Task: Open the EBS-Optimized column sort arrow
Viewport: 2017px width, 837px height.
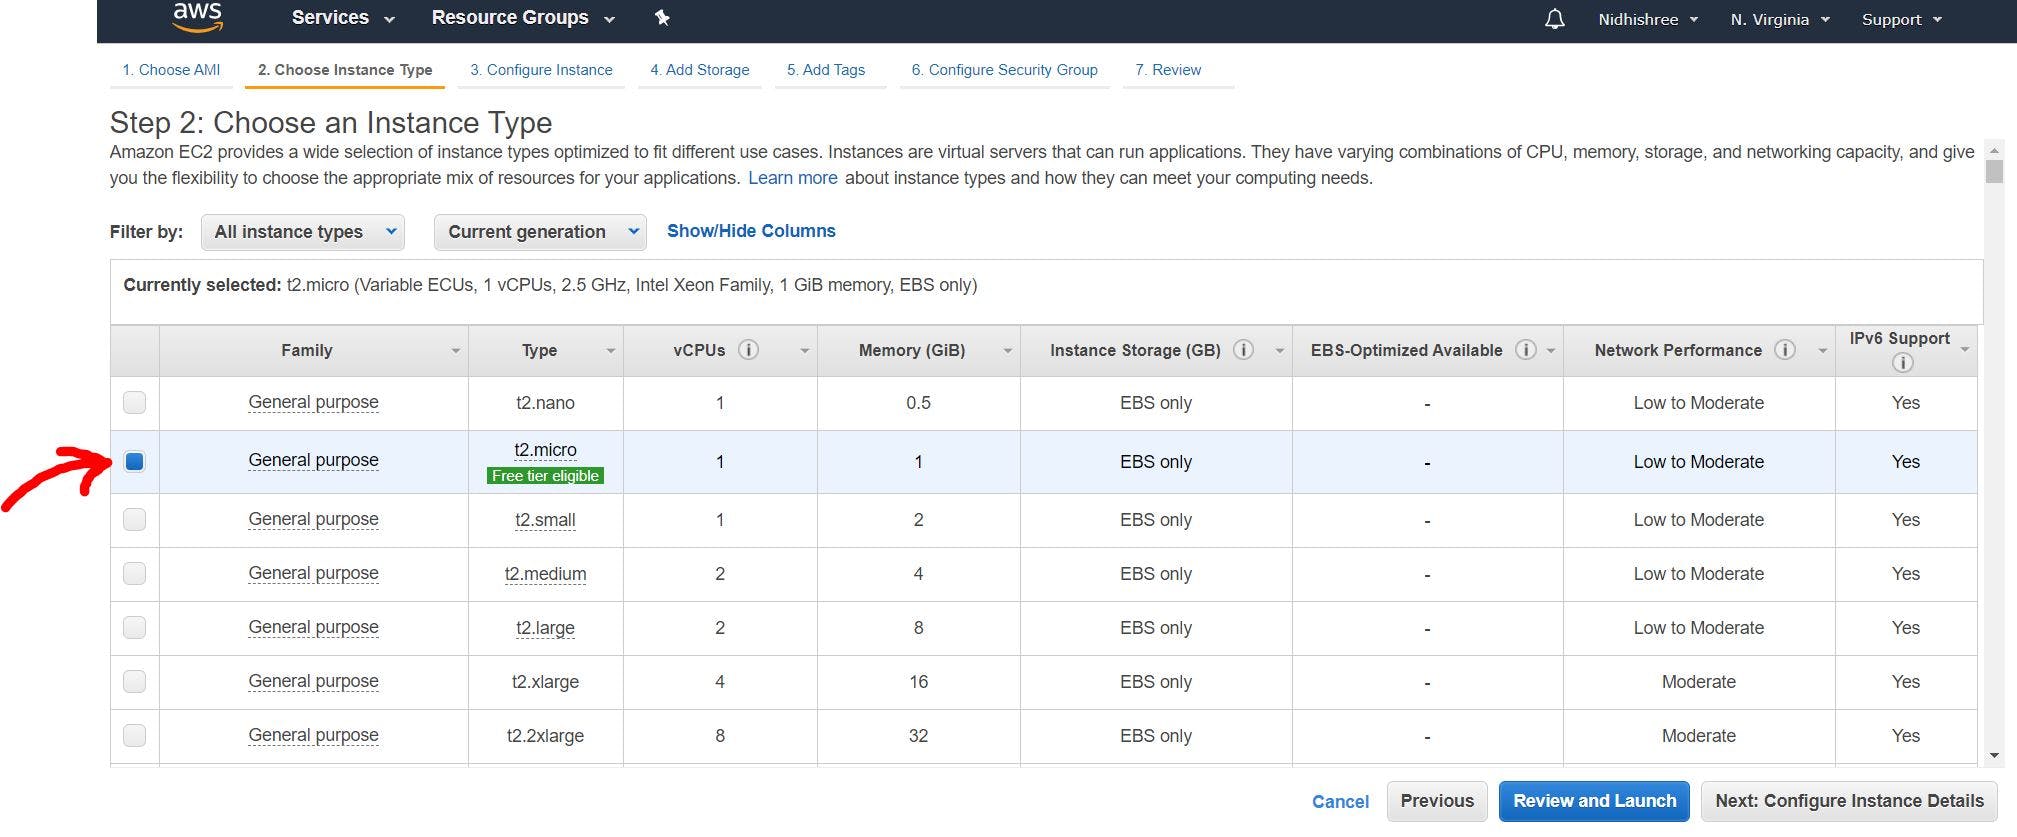Action: [x=1551, y=351]
